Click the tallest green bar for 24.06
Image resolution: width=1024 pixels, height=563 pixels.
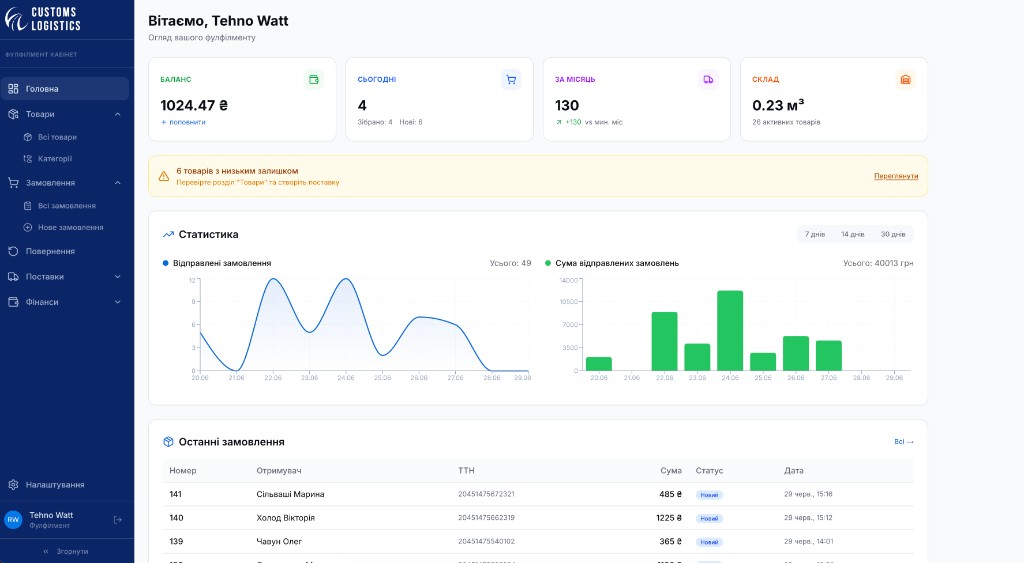(x=729, y=330)
